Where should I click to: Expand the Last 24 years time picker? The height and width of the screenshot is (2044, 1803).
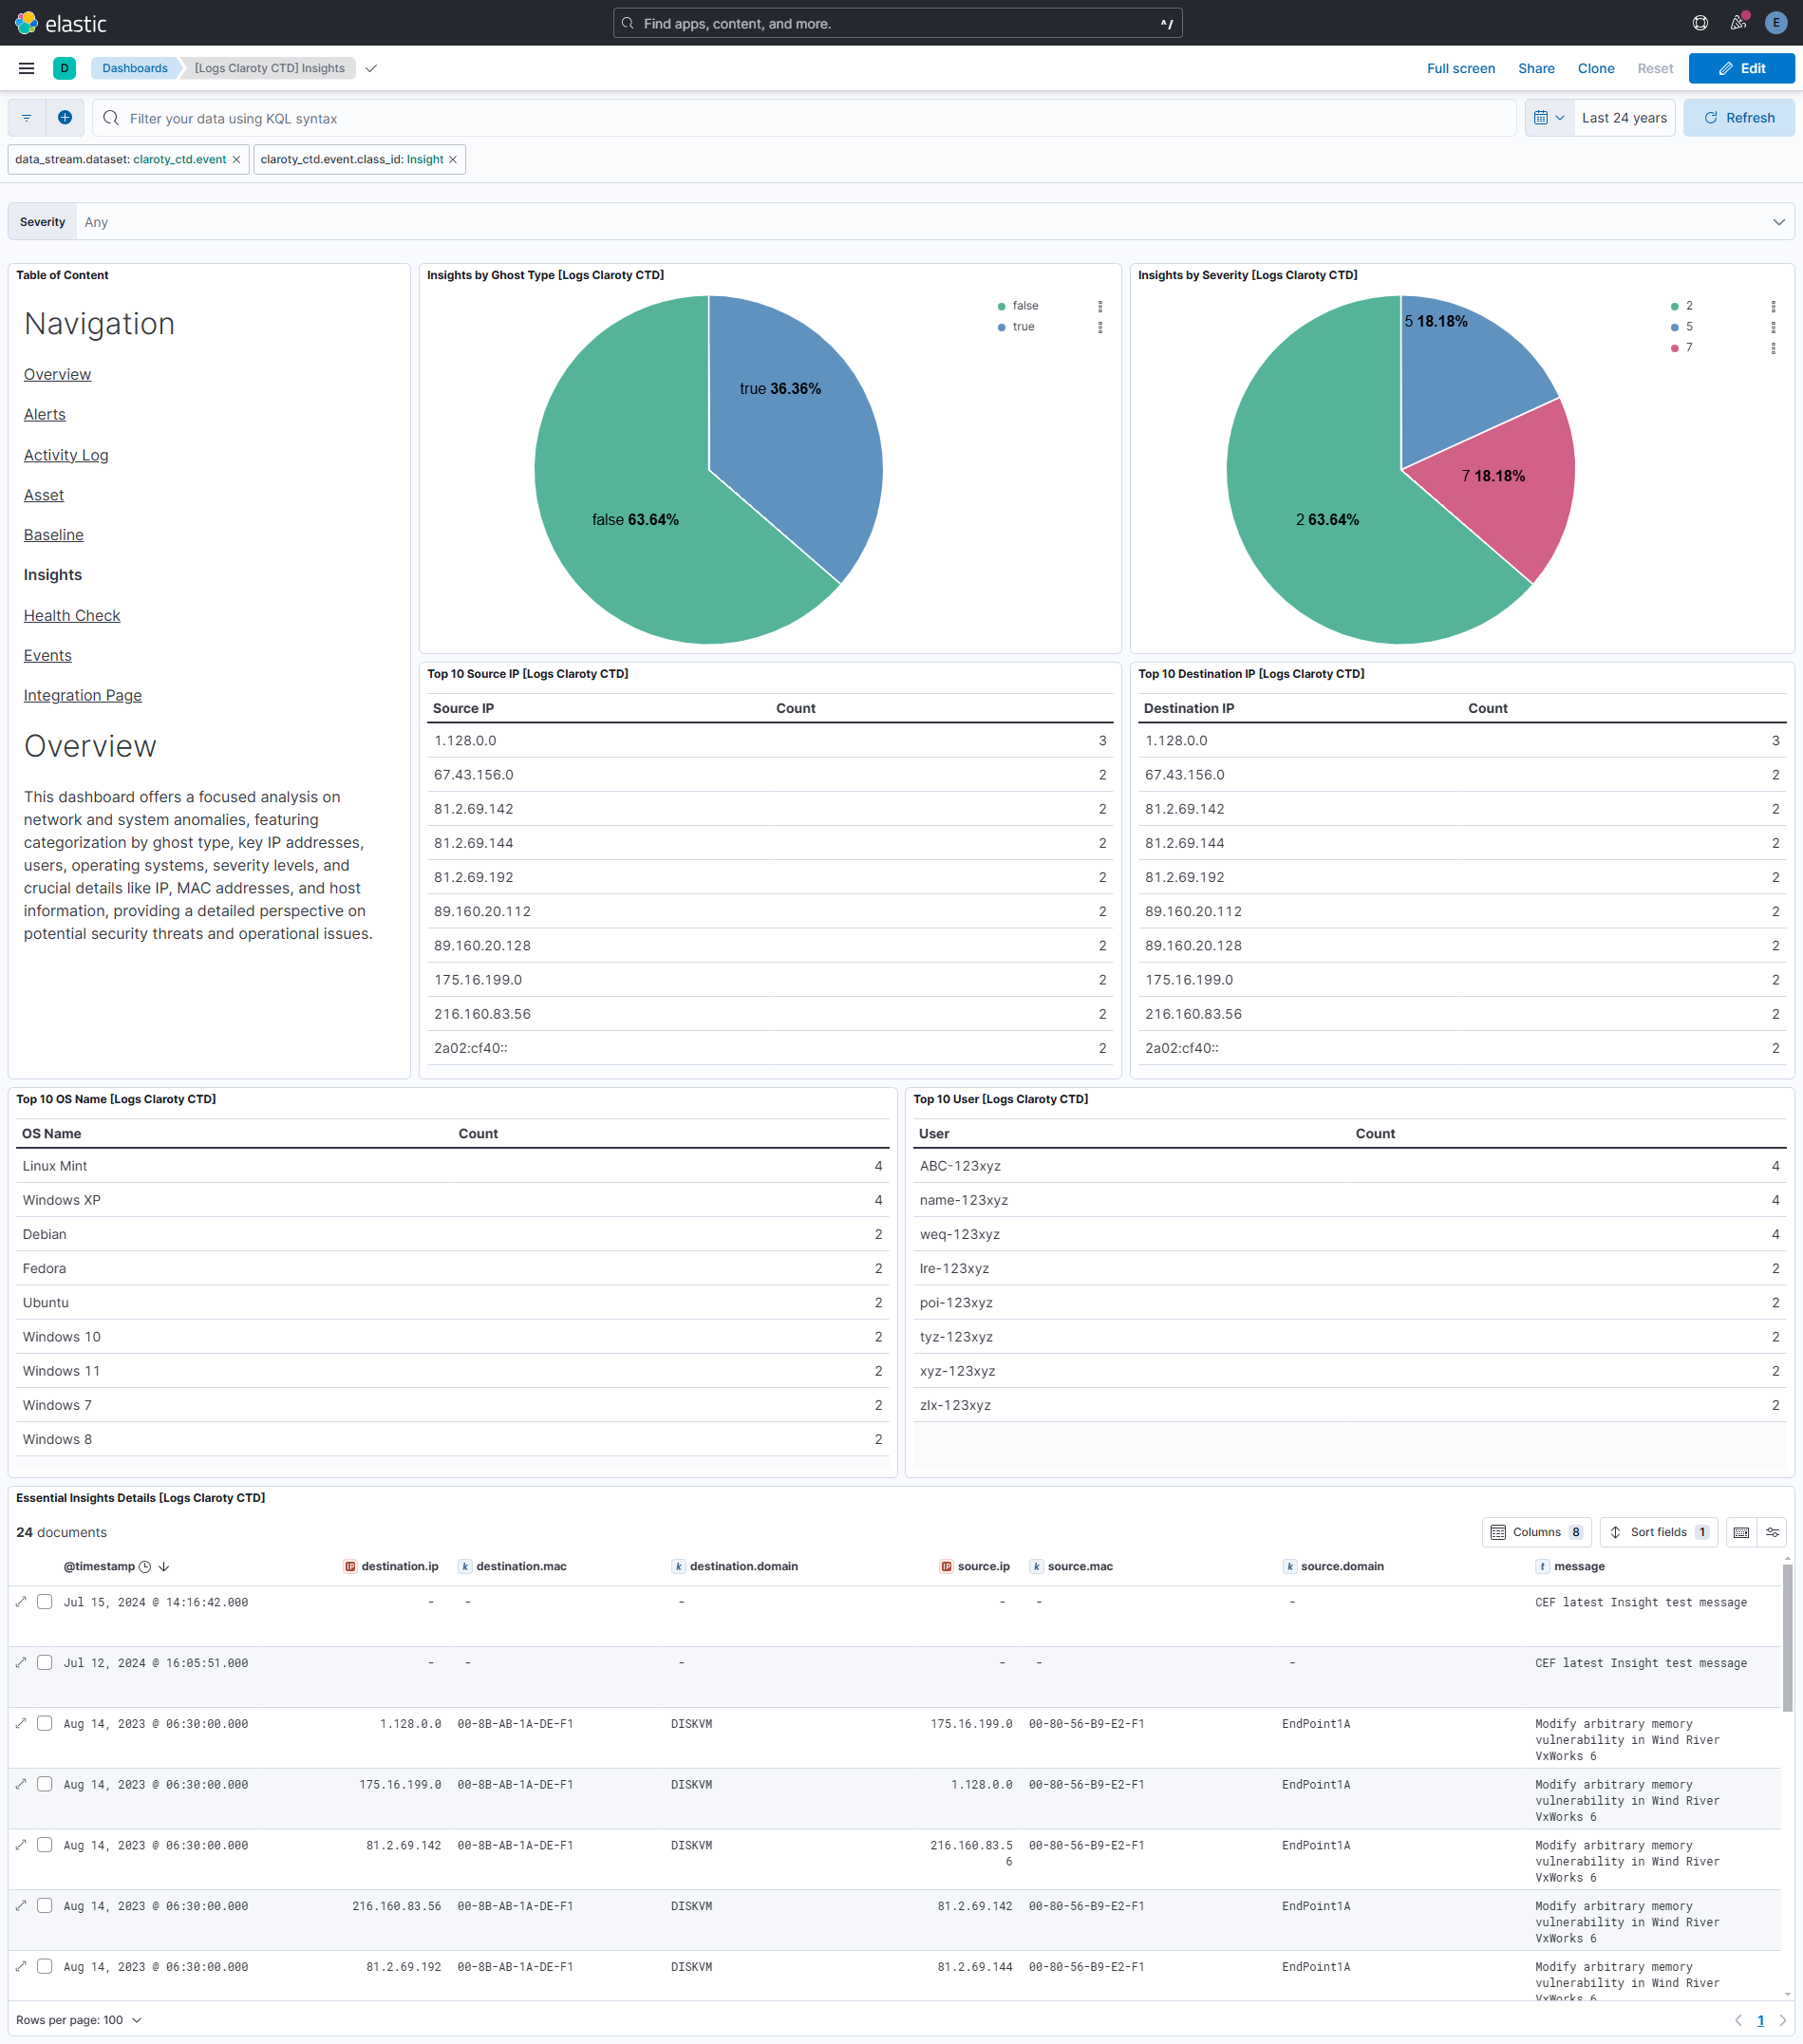1623,117
